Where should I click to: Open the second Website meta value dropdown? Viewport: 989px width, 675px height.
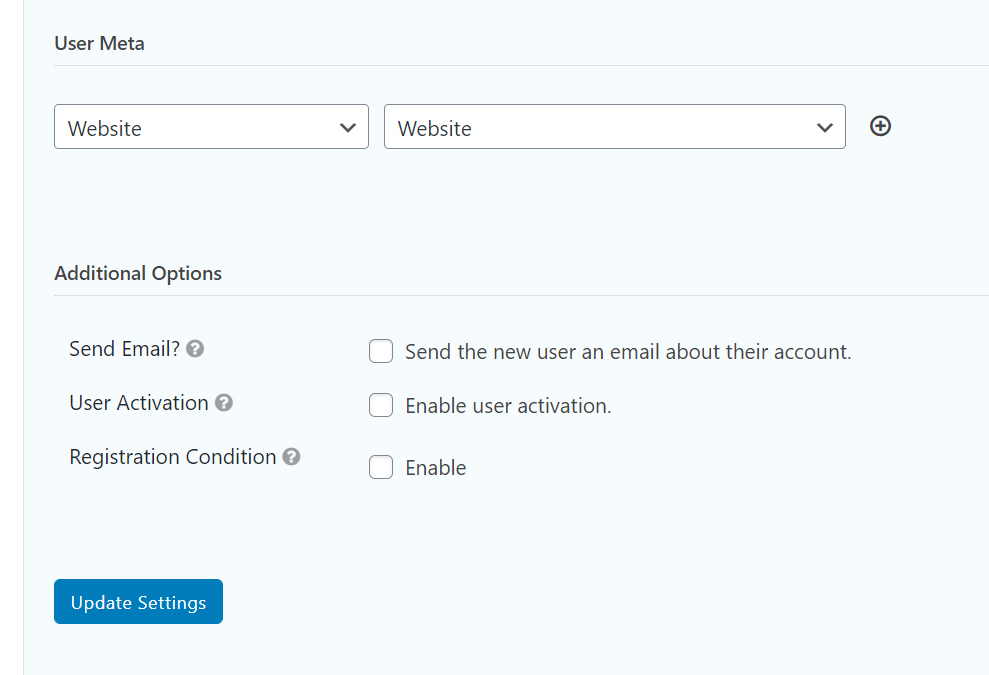[x=615, y=127]
